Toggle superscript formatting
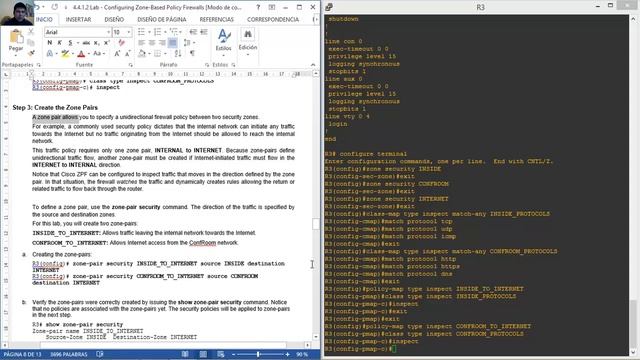The image size is (640, 360). (107, 42)
